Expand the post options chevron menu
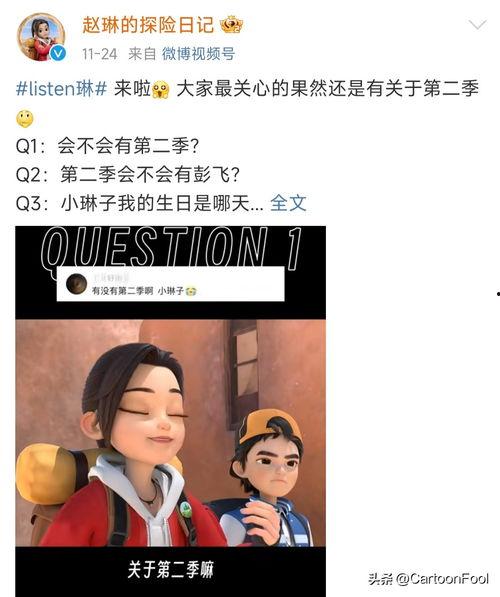Viewport: 500px width, 597px height. click(x=478, y=25)
